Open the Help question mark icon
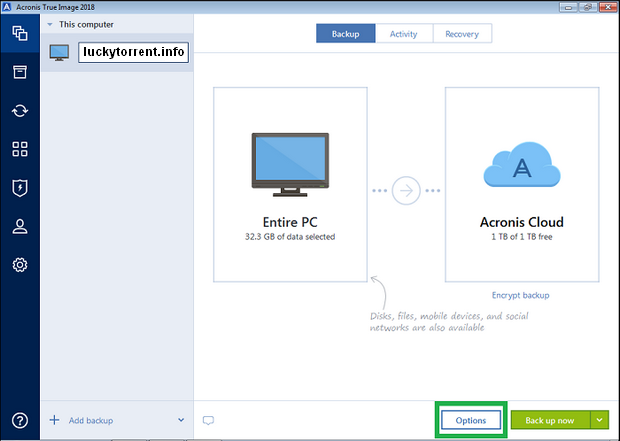The width and height of the screenshot is (620, 441). click(x=20, y=420)
